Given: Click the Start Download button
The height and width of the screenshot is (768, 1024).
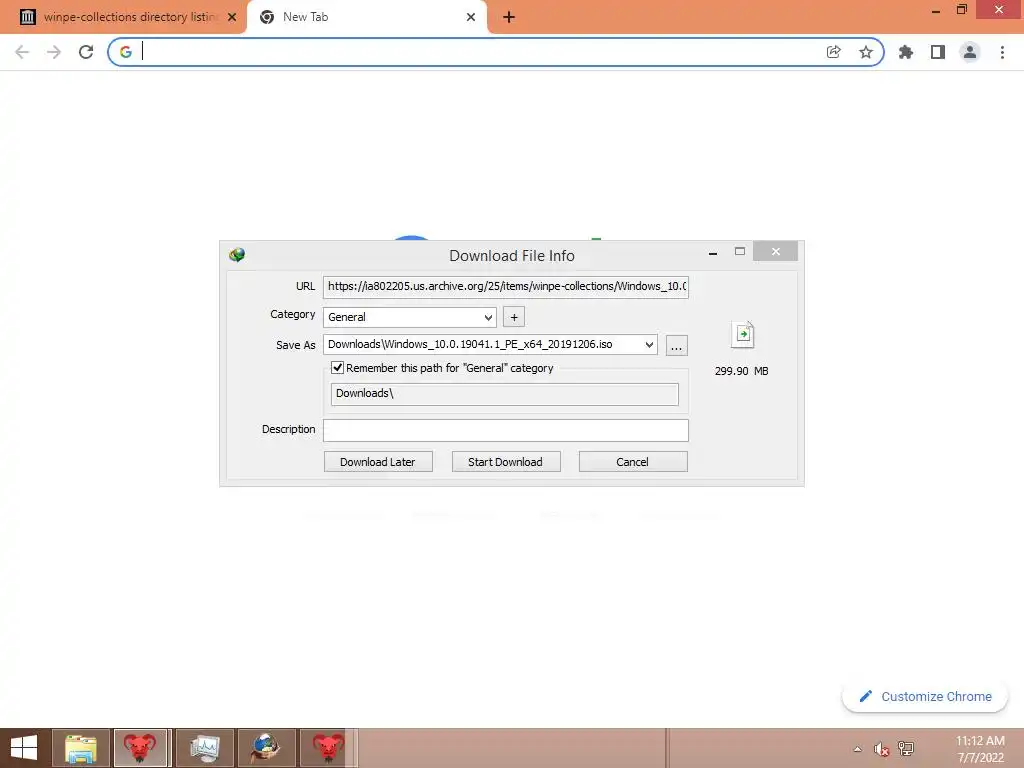Looking at the screenshot, I should (x=505, y=462).
